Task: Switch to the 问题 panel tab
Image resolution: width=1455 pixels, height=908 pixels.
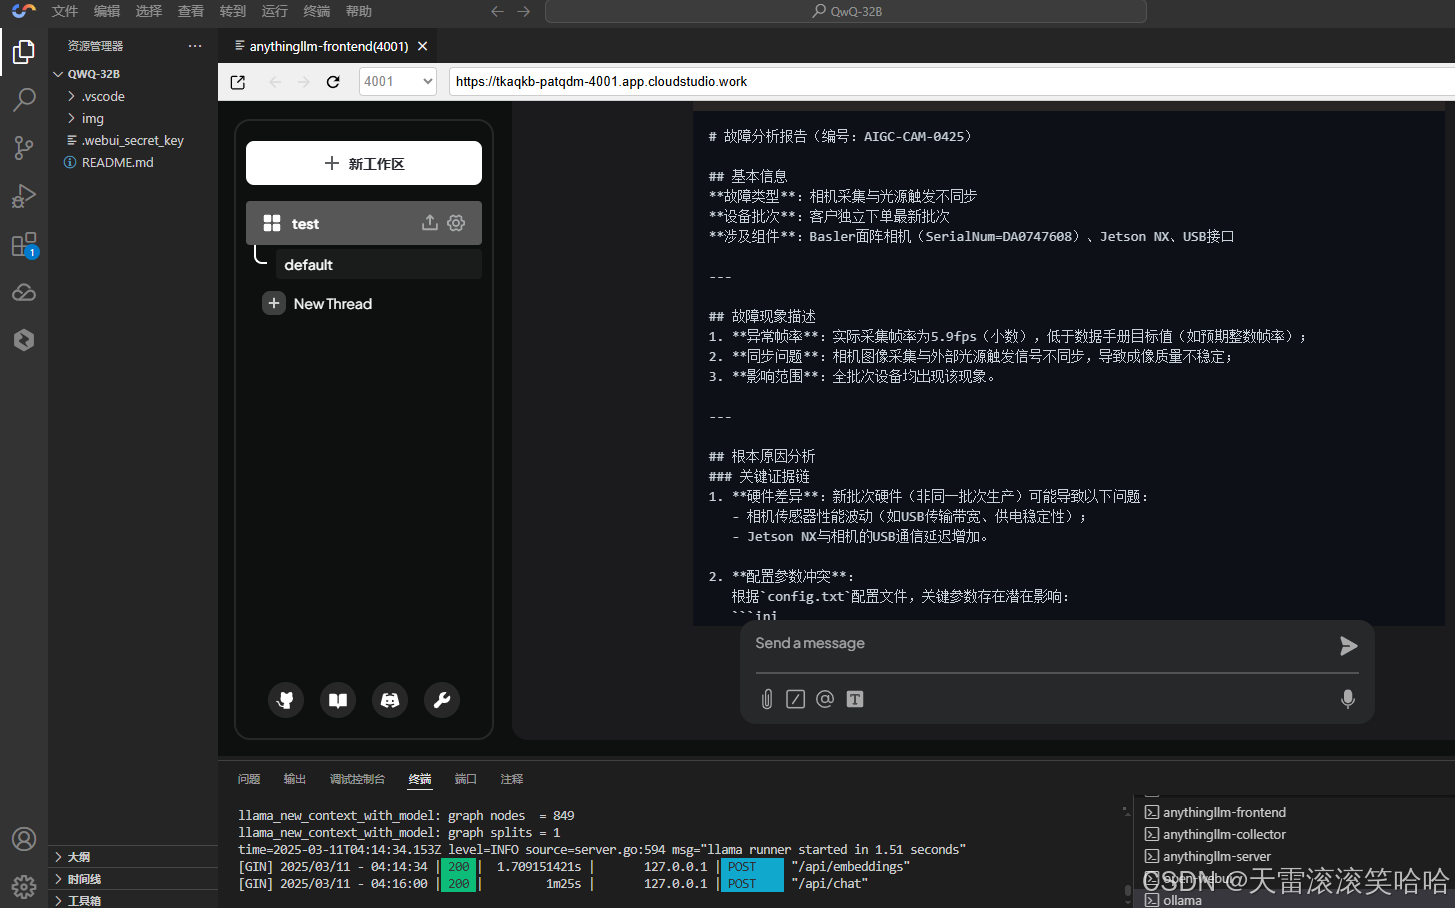Action: coord(249,779)
